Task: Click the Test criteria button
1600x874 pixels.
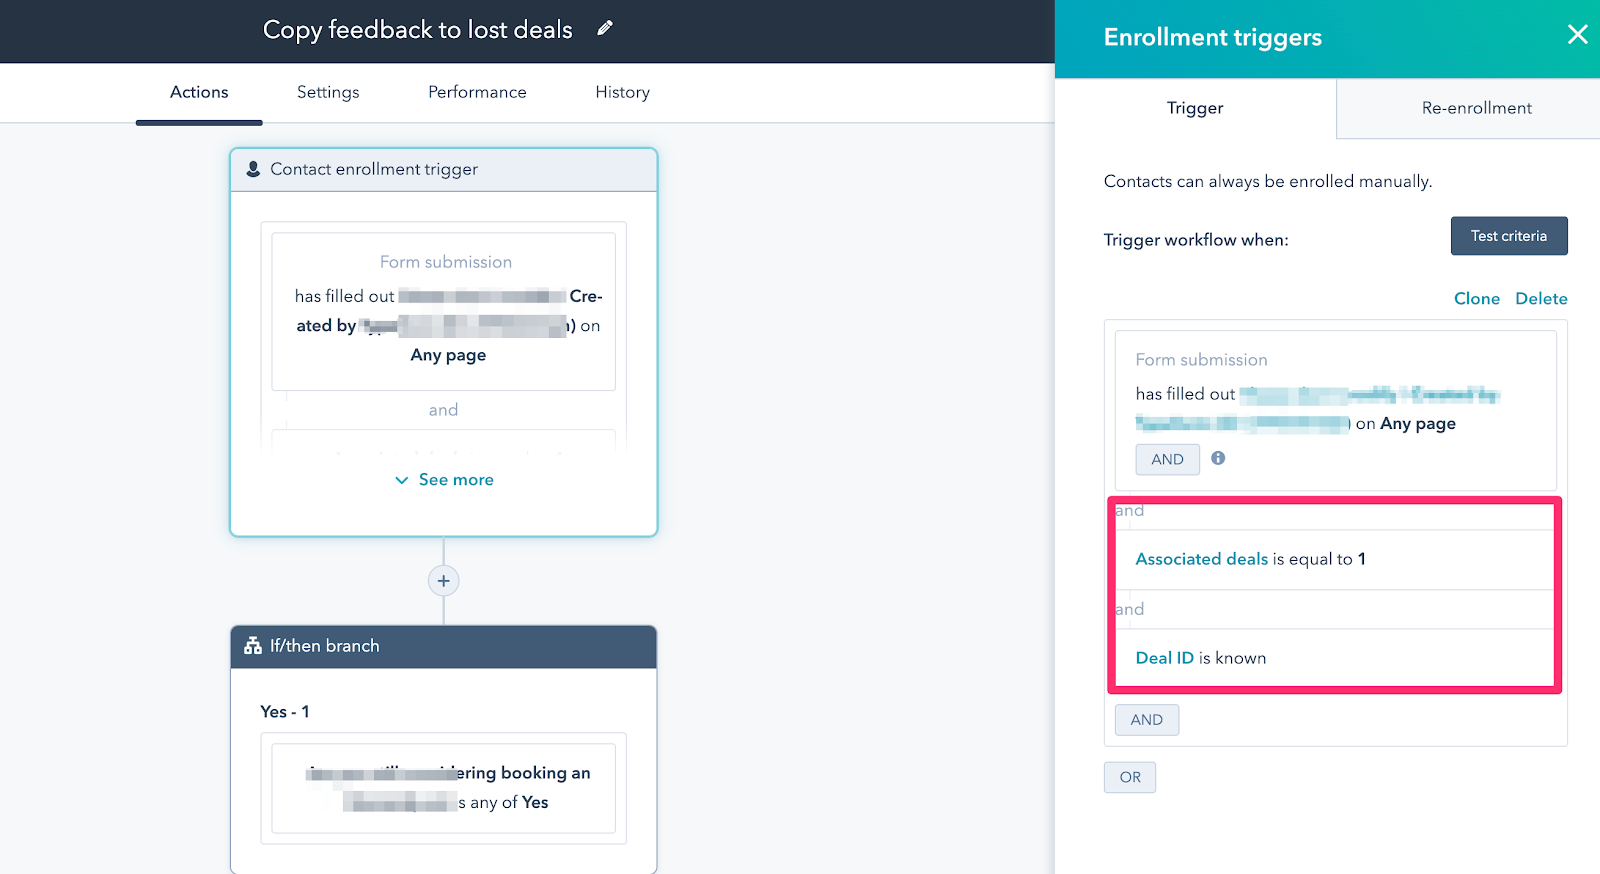Action: [x=1509, y=236]
